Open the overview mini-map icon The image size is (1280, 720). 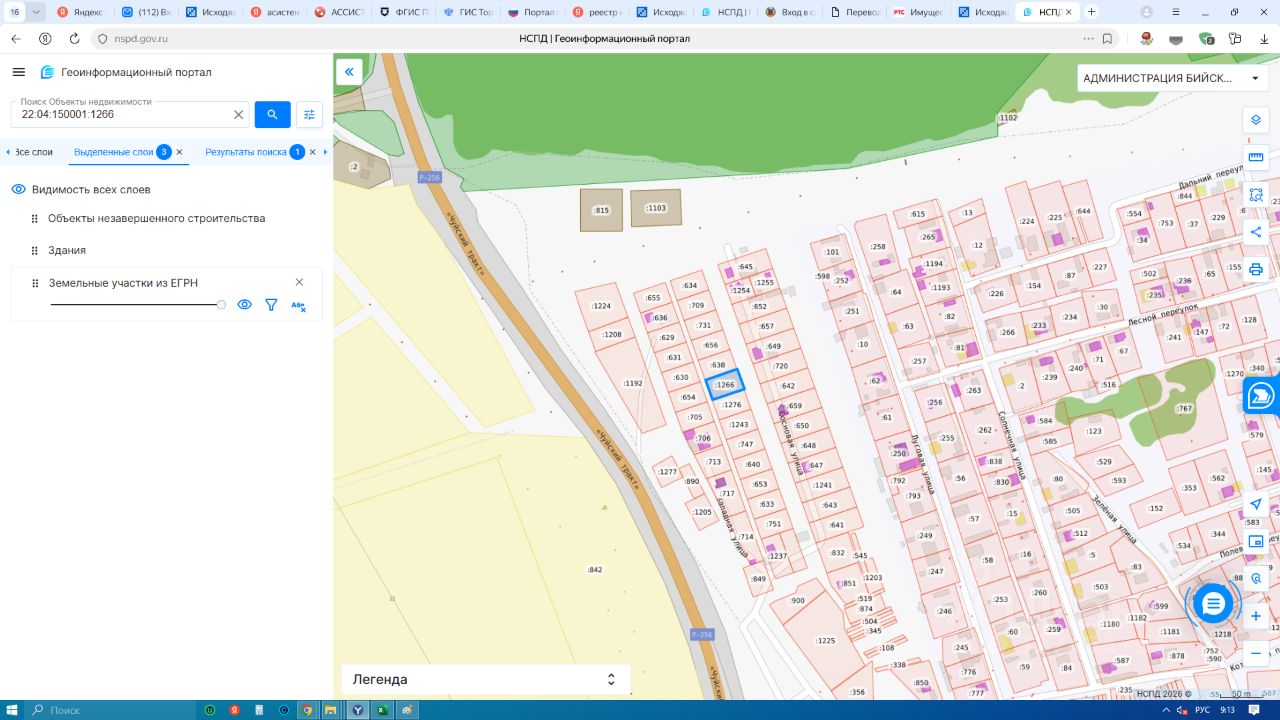click(1256, 541)
